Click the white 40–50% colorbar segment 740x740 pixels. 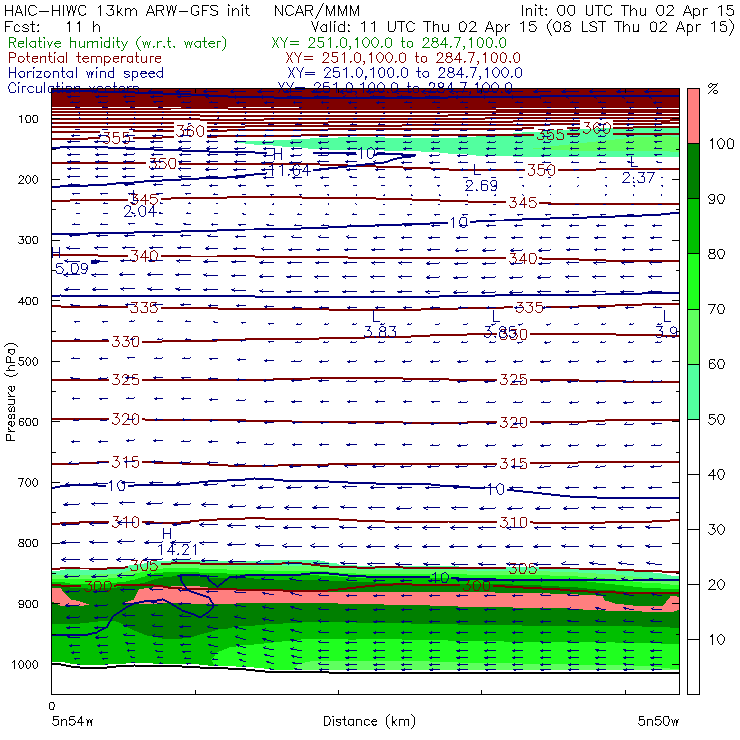click(x=693, y=446)
